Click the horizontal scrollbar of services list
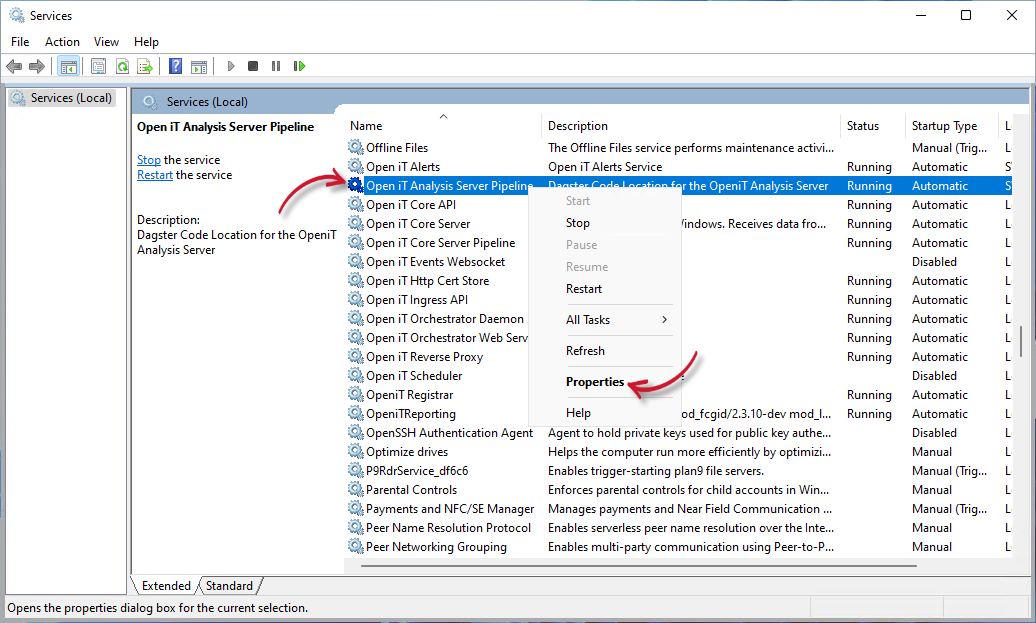 click(x=639, y=566)
